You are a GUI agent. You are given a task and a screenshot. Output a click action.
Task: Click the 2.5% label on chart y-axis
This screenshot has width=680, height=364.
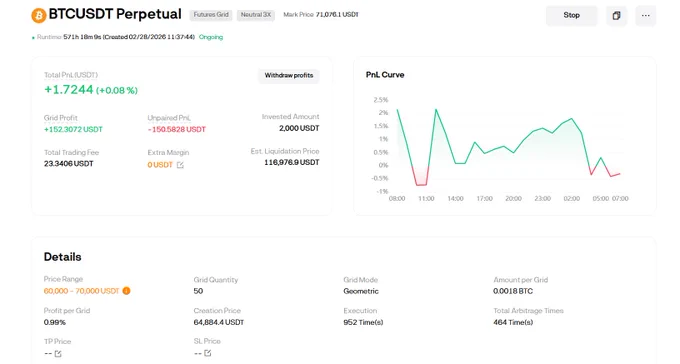click(x=381, y=100)
